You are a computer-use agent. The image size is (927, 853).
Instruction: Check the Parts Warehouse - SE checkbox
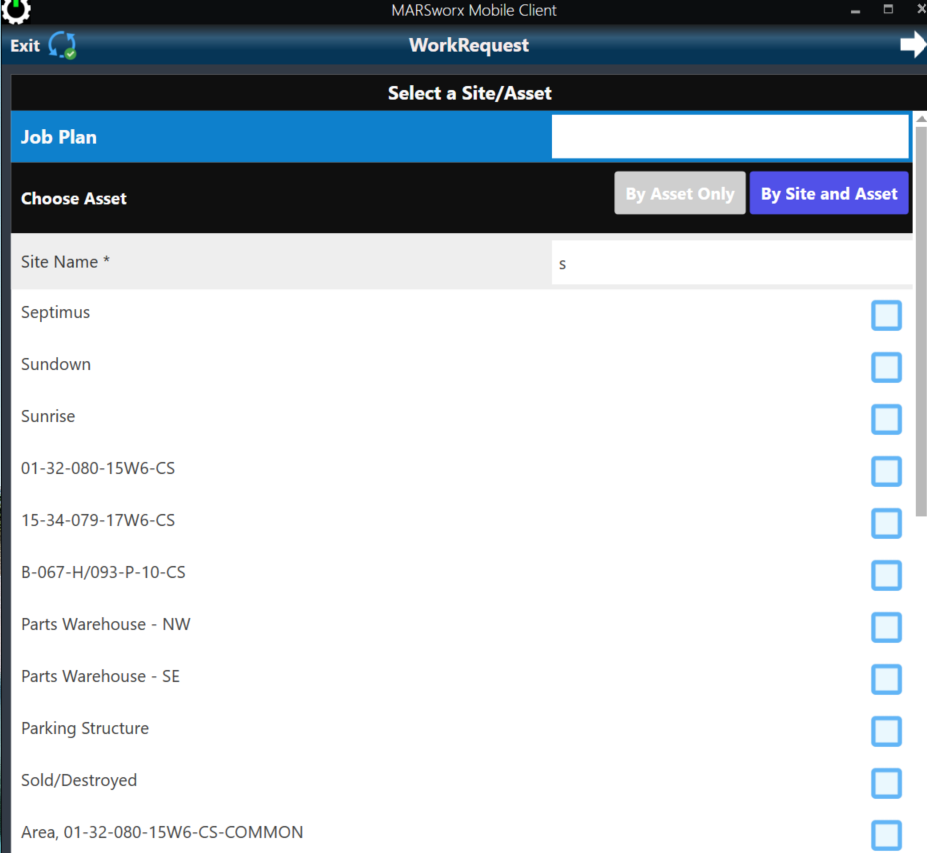pos(886,679)
